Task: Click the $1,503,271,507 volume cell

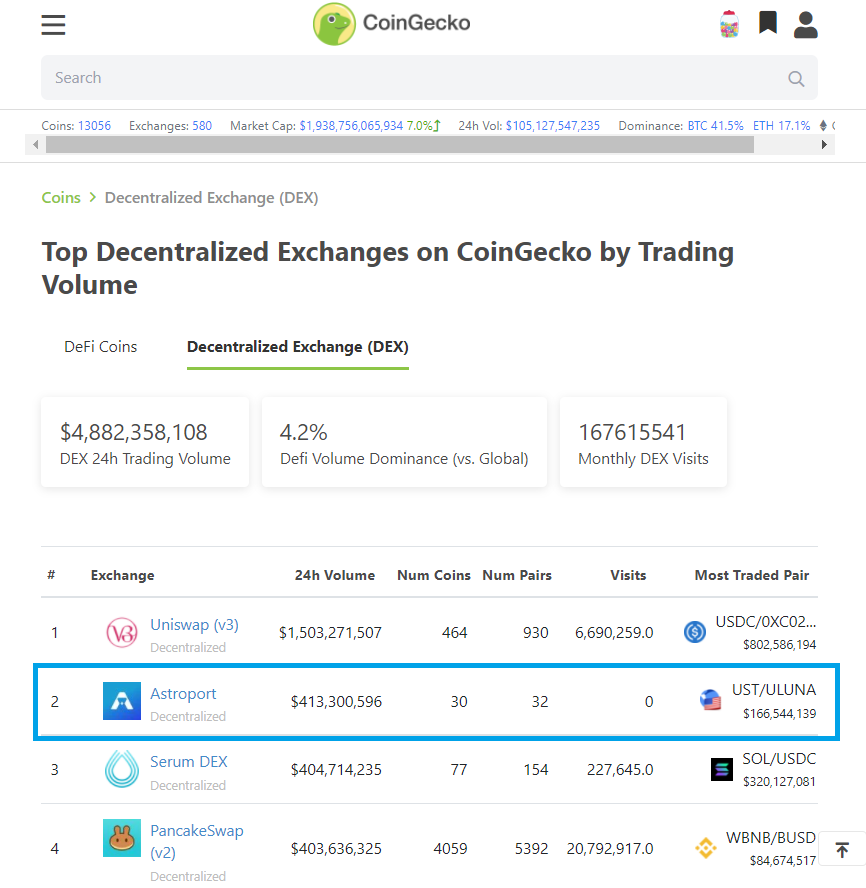Action: pyautogui.click(x=330, y=633)
